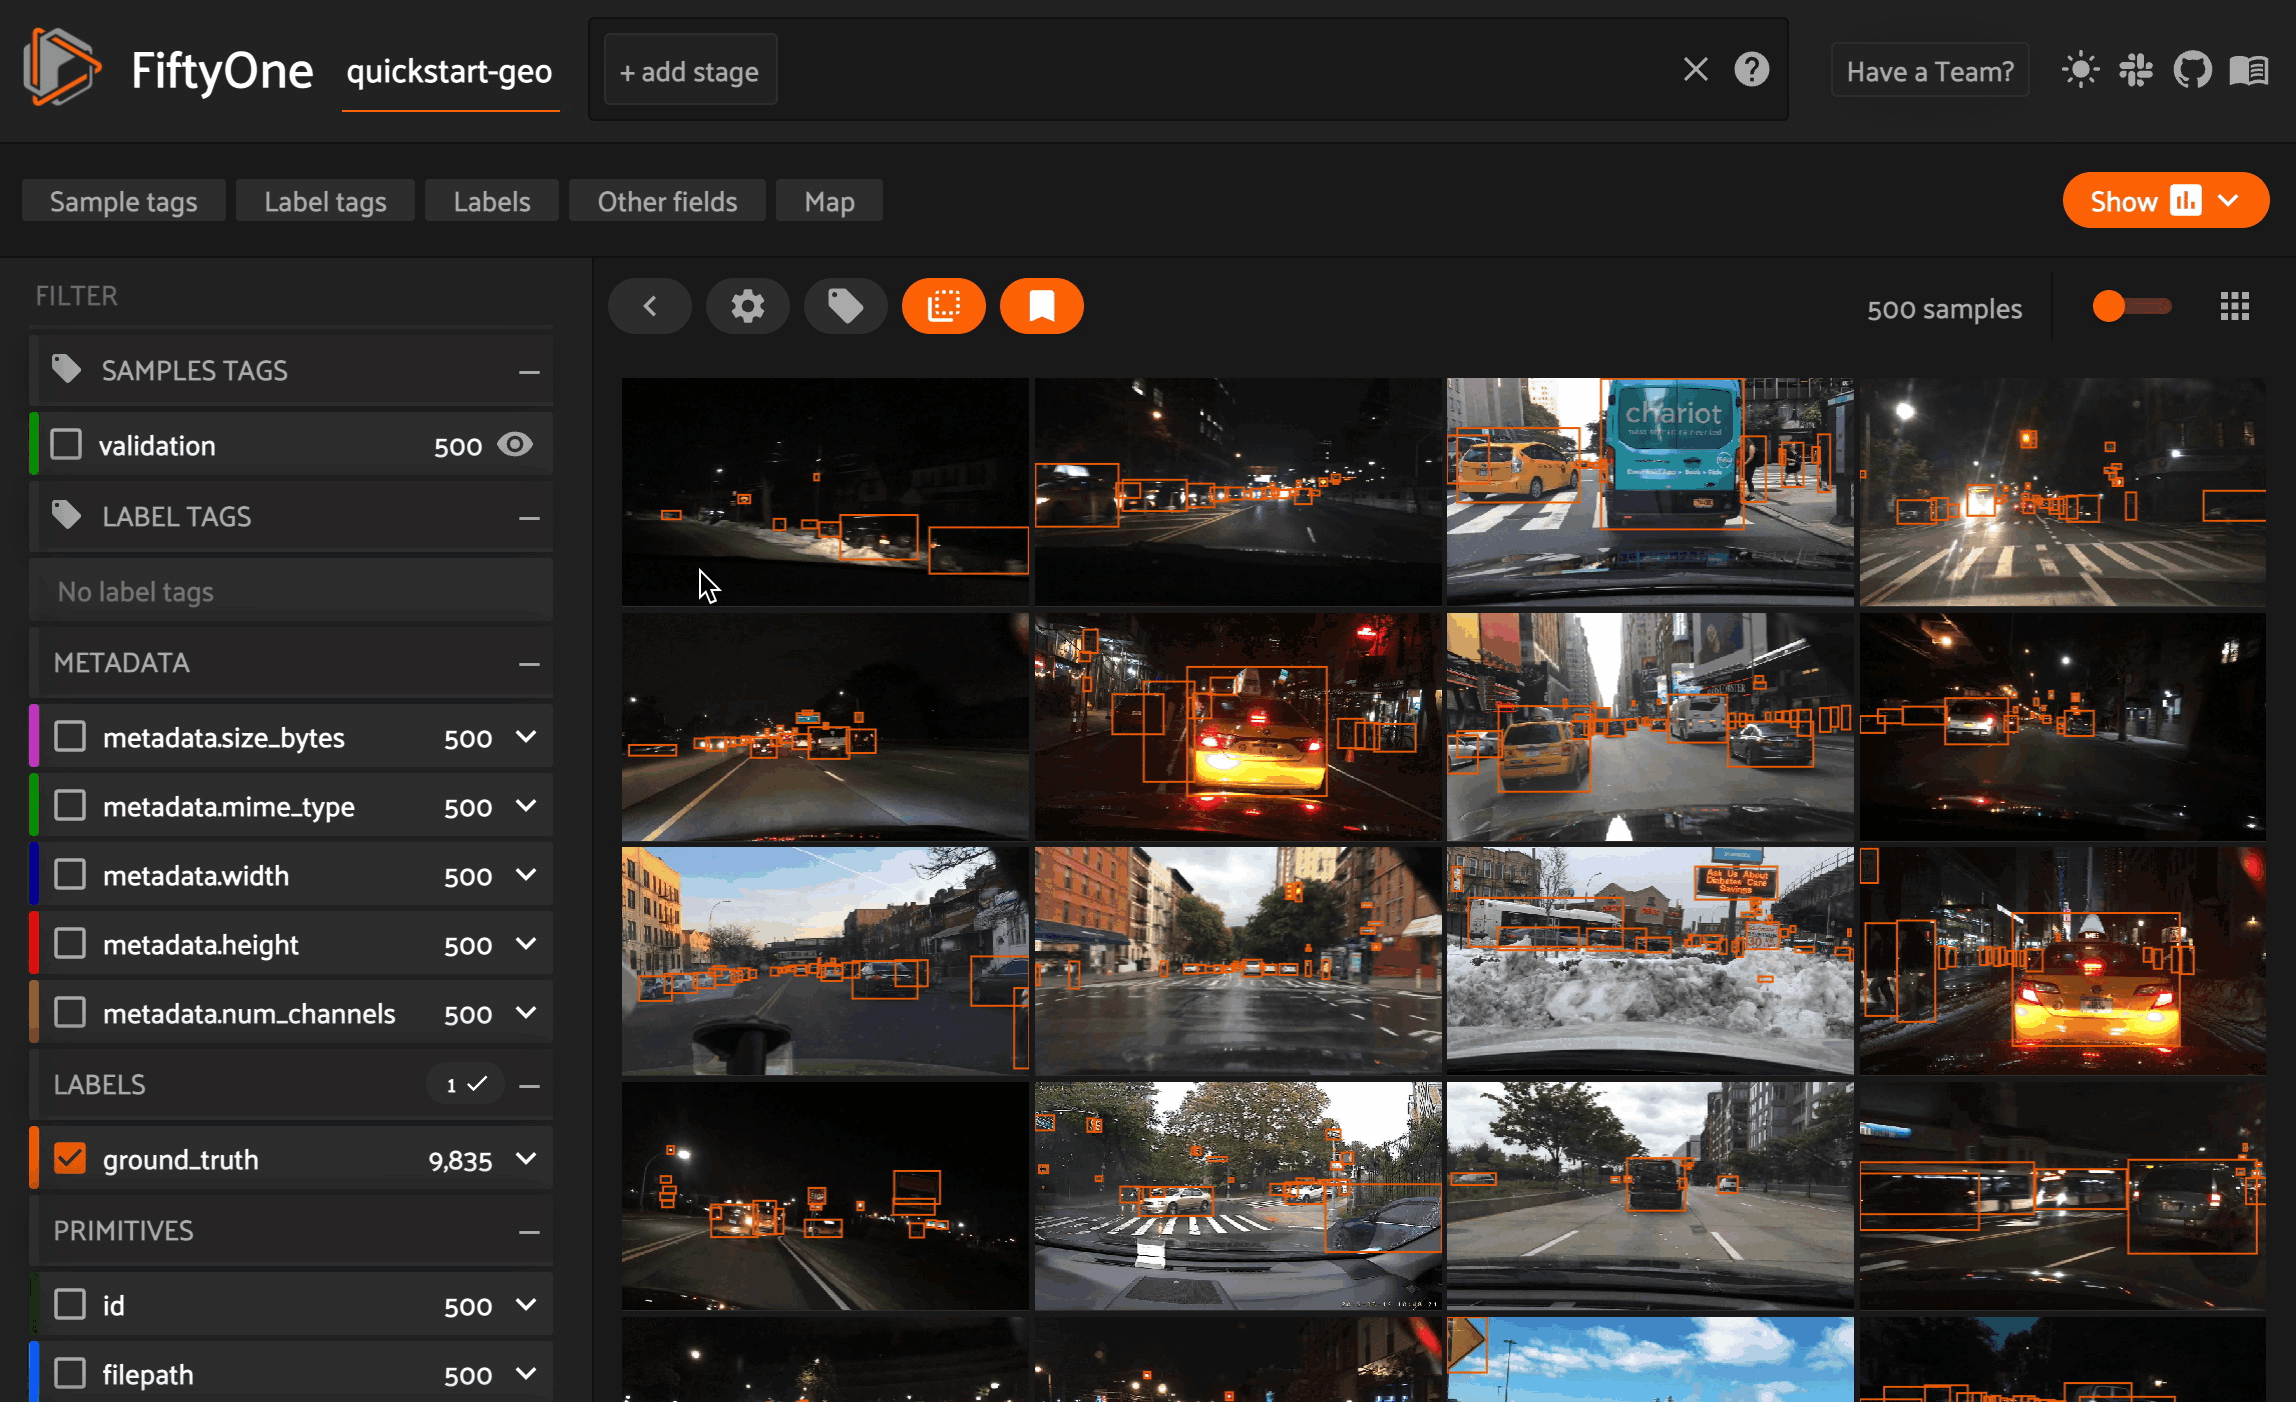Open the Labels tab
The width and height of the screenshot is (2296, 1402).
tap(491, 202)
